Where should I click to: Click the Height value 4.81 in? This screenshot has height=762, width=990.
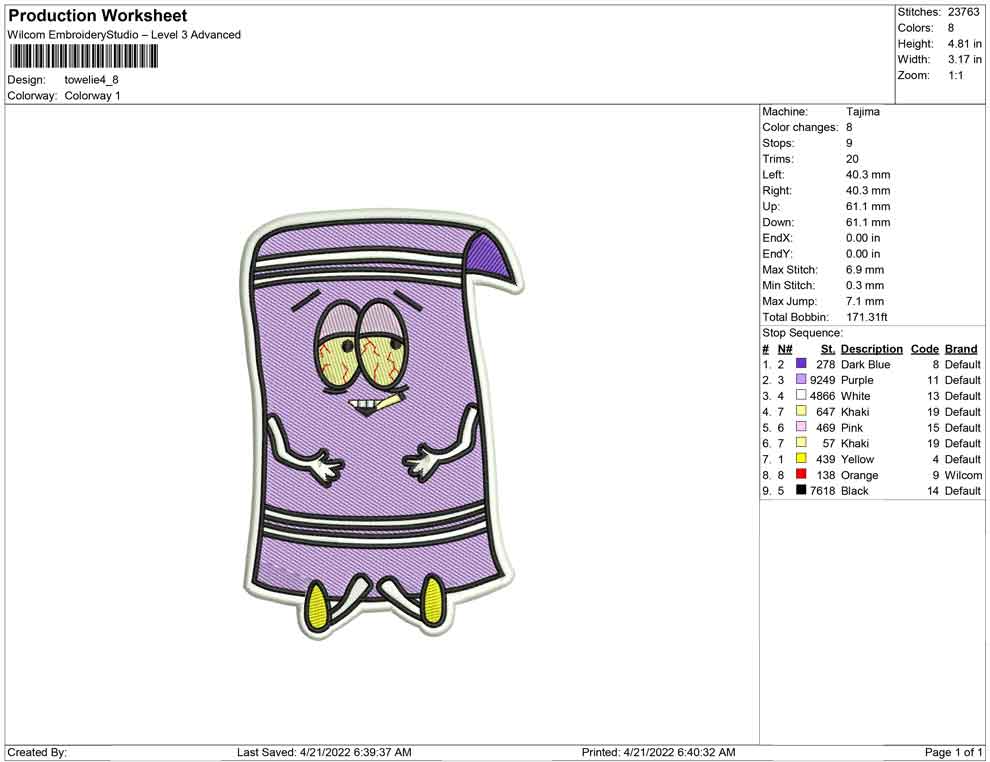click(965, 44)
